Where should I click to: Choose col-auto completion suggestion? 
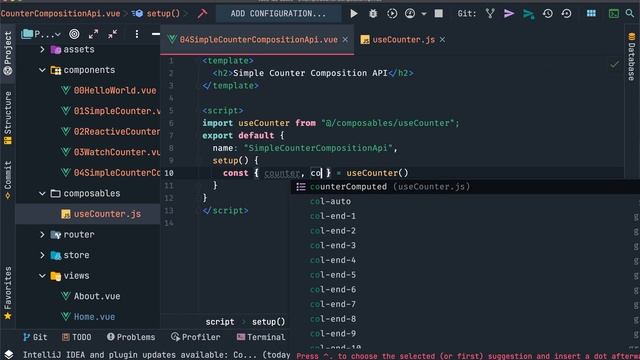(465, 202)
